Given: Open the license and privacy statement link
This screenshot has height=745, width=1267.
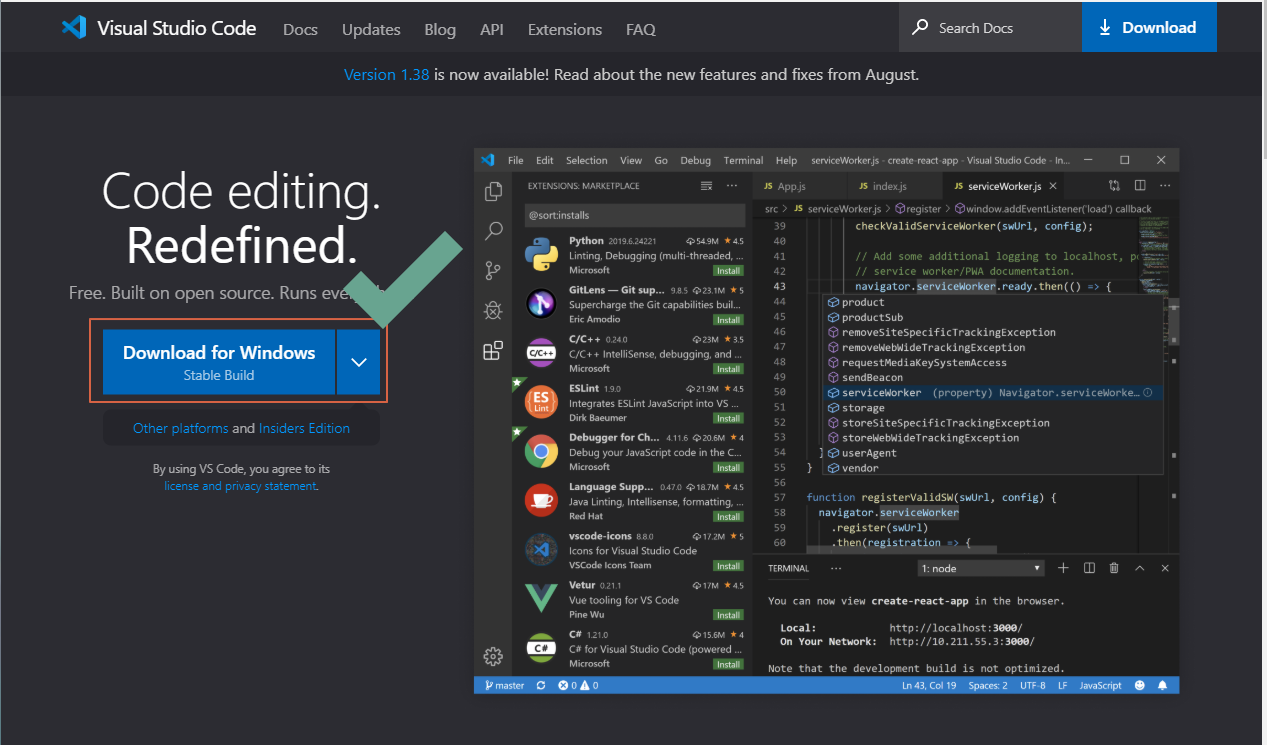Looking at the screenshot, I should (240, 486).
